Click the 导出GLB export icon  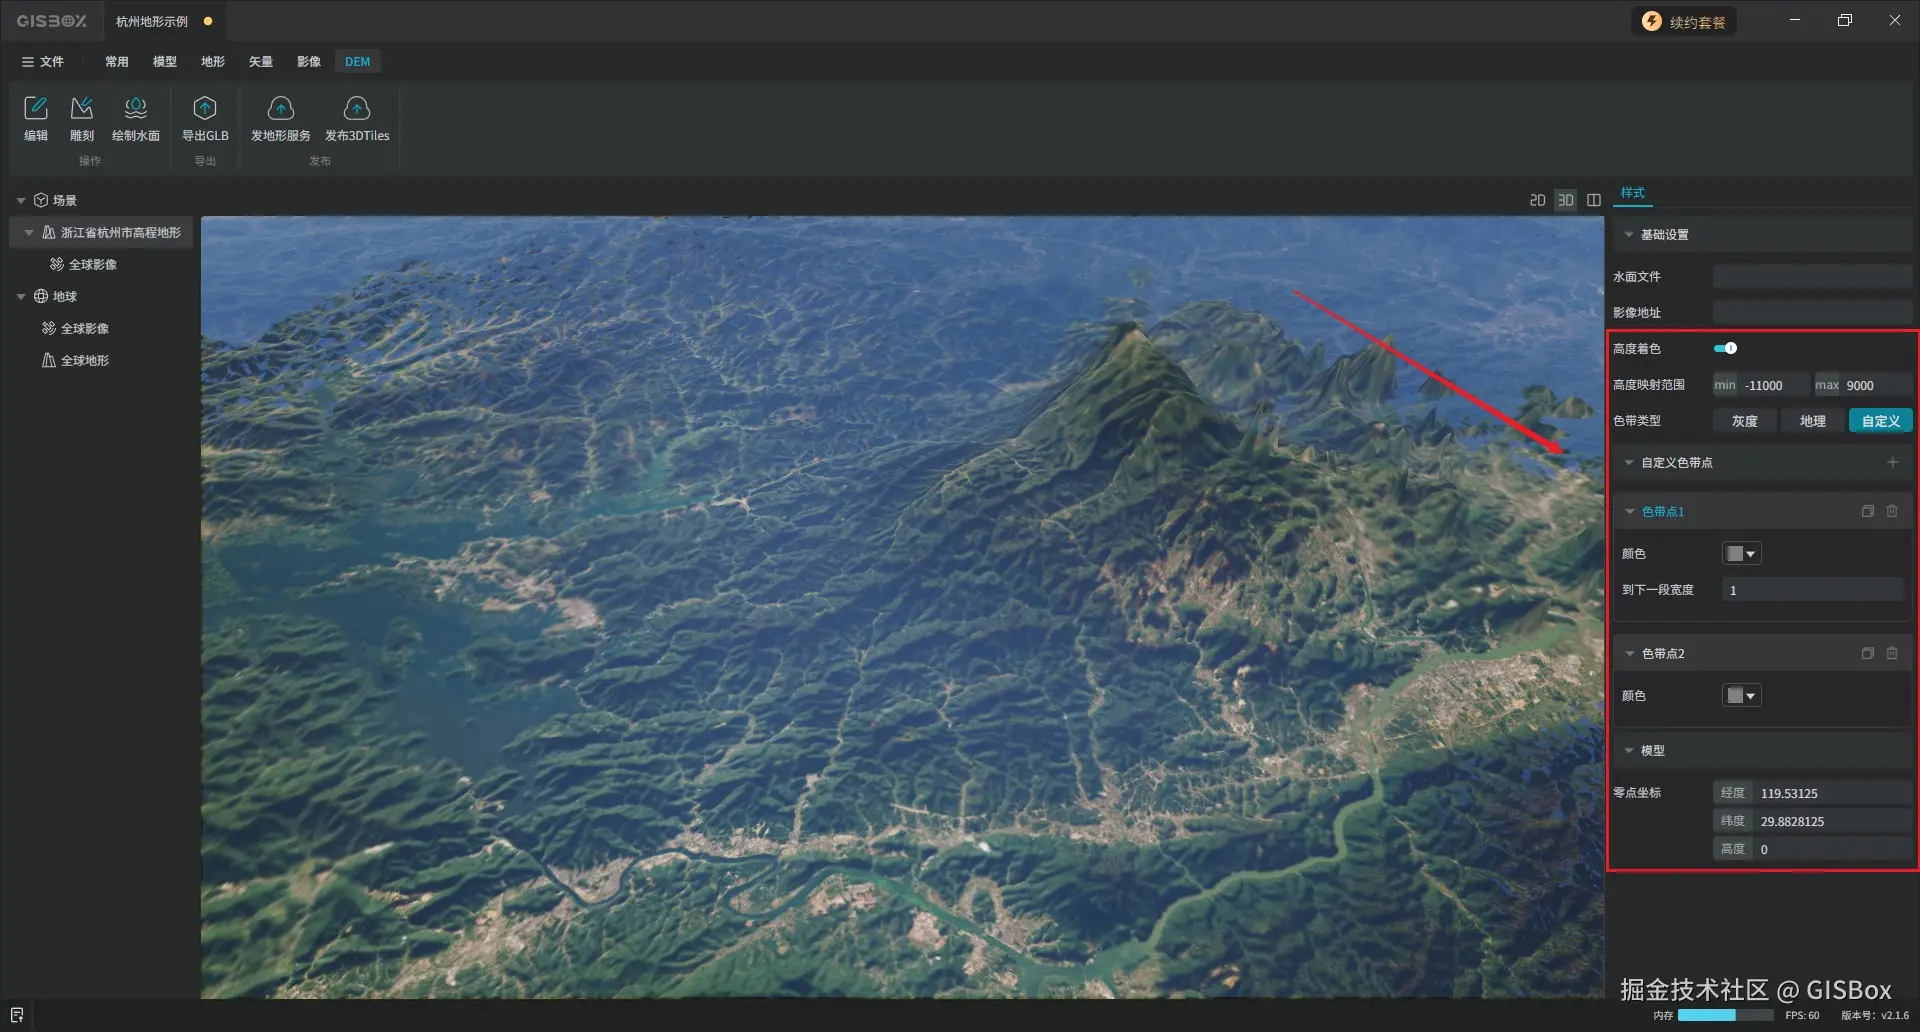205,108
